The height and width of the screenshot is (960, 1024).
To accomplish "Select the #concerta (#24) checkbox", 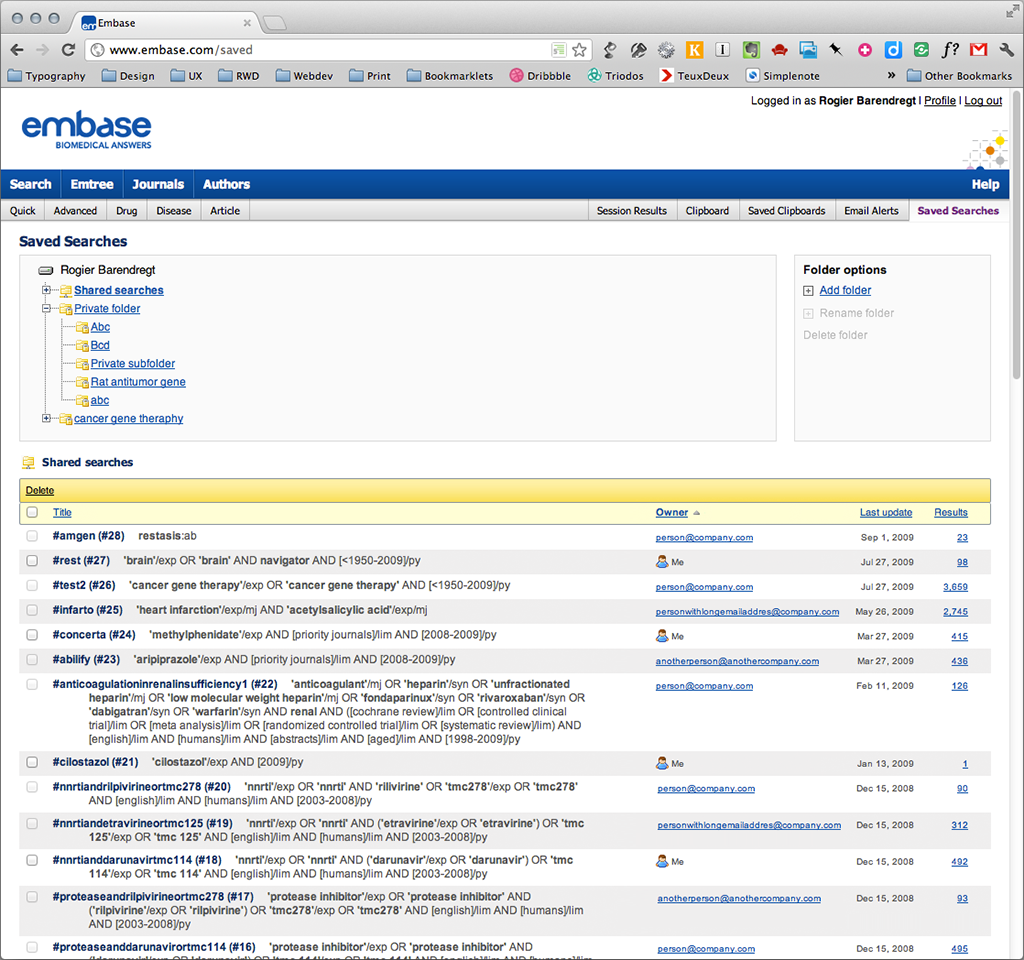I will (32, 635).
